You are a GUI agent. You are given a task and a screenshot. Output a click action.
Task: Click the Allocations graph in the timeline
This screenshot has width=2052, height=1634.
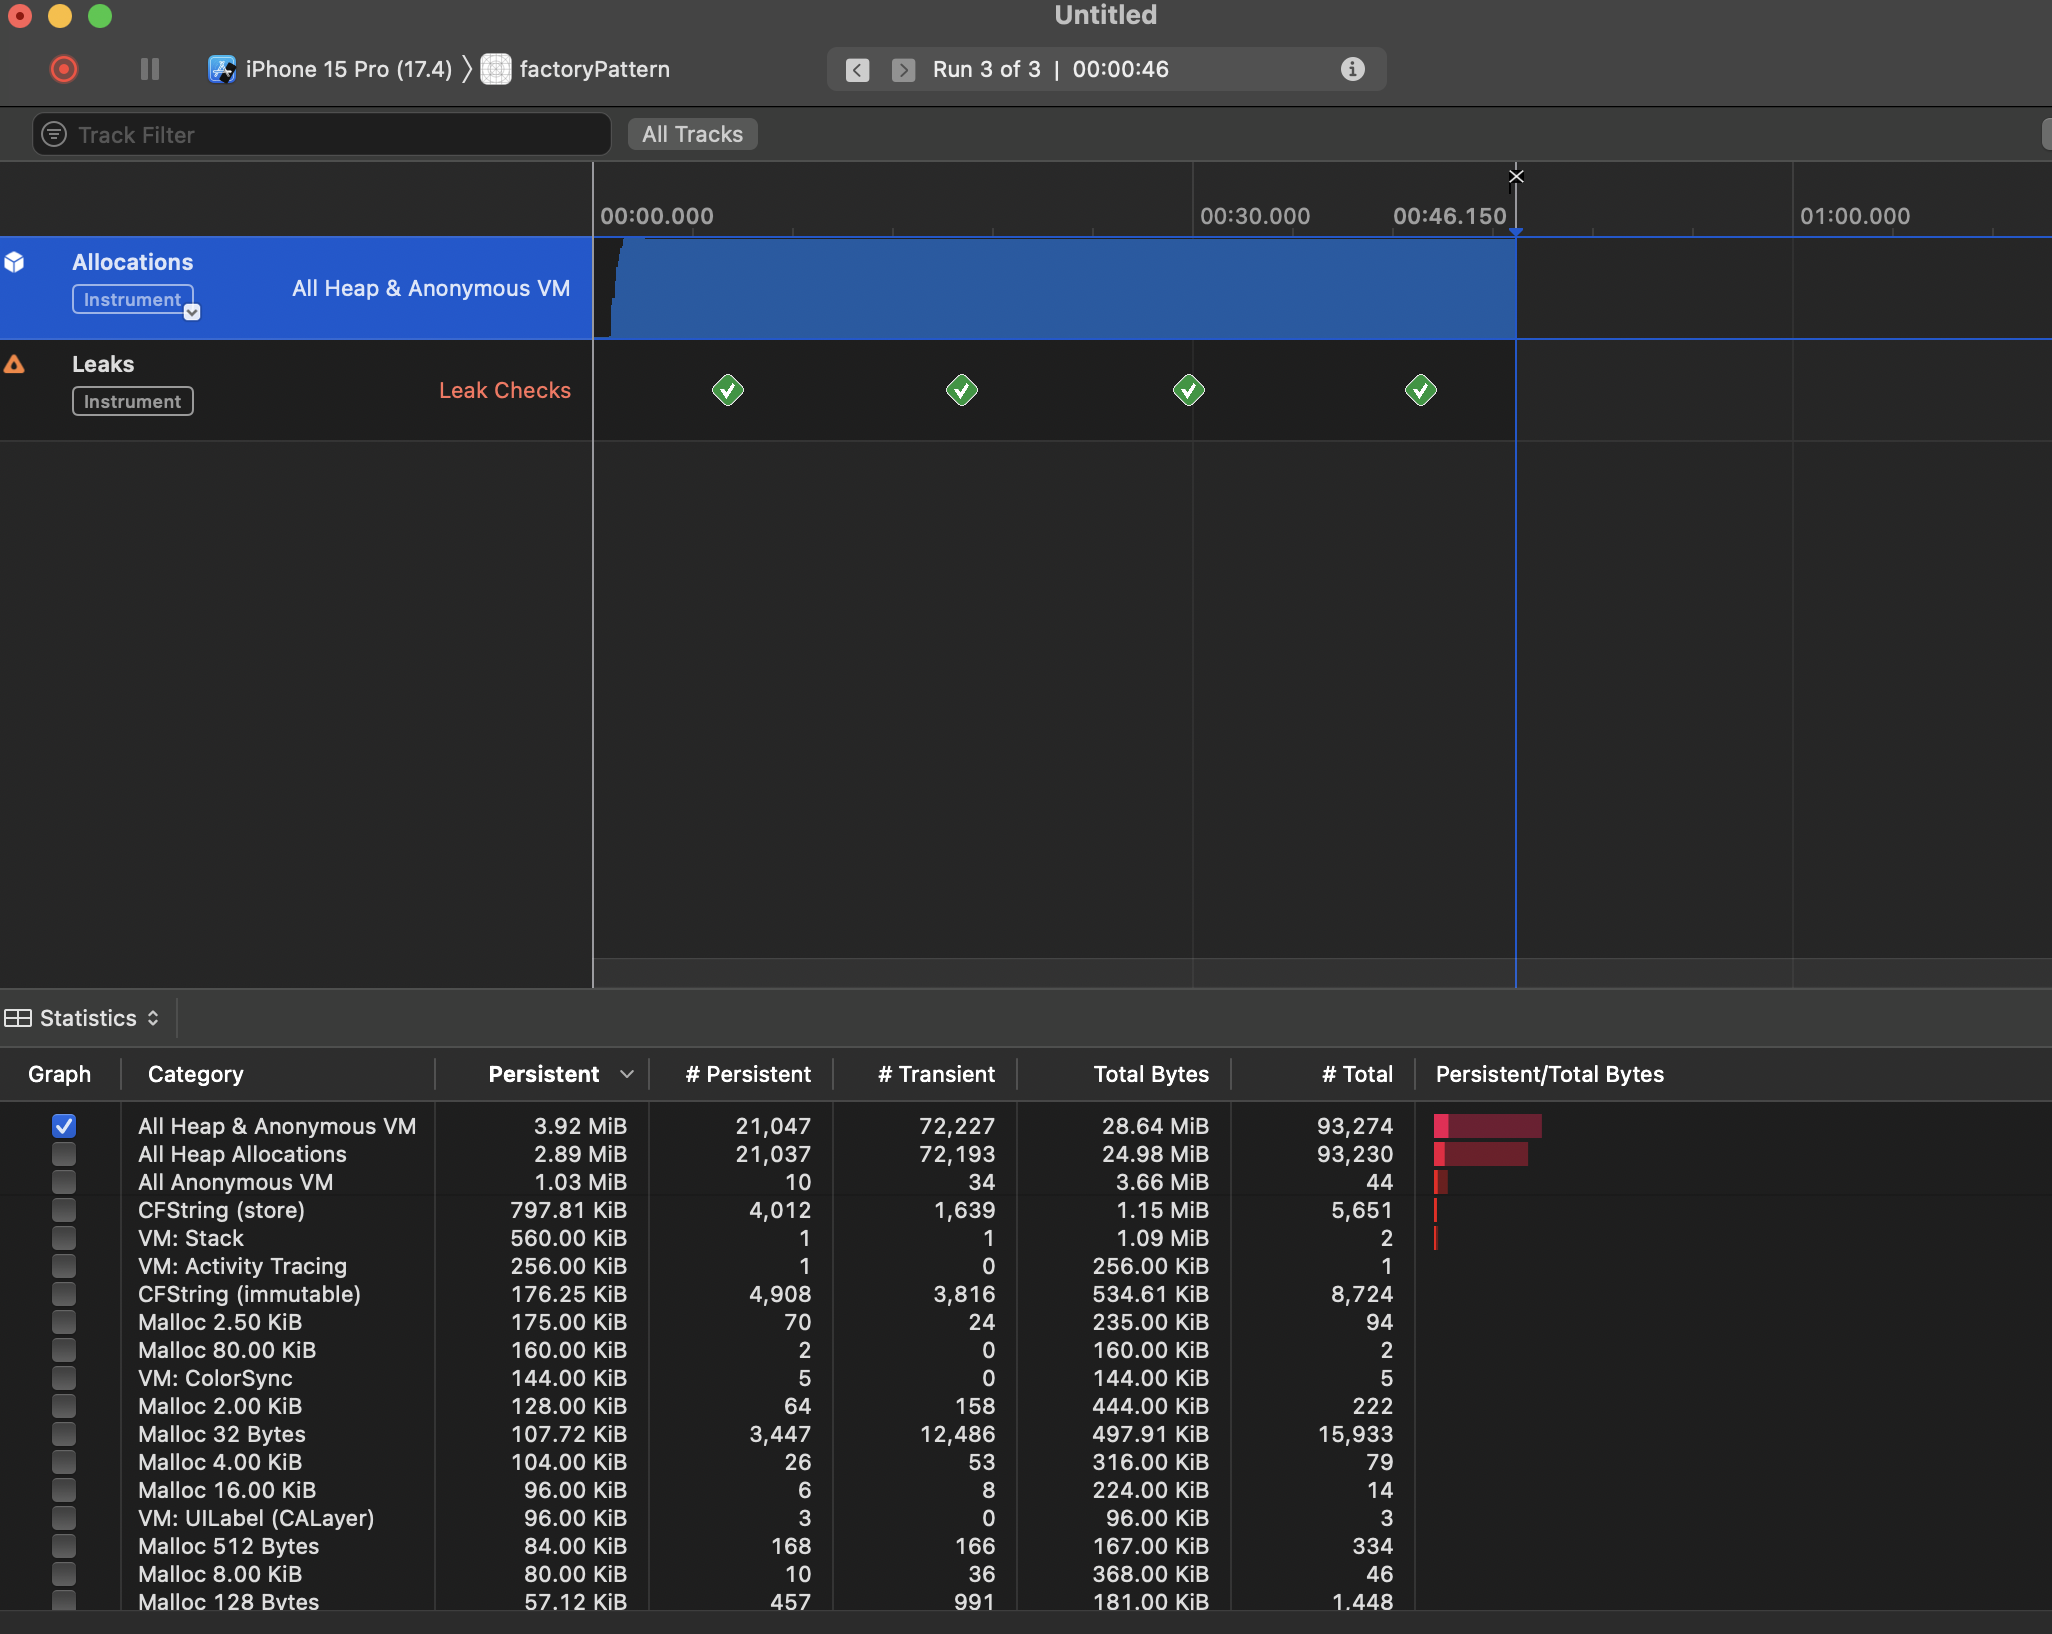[x=1064, y=288]
